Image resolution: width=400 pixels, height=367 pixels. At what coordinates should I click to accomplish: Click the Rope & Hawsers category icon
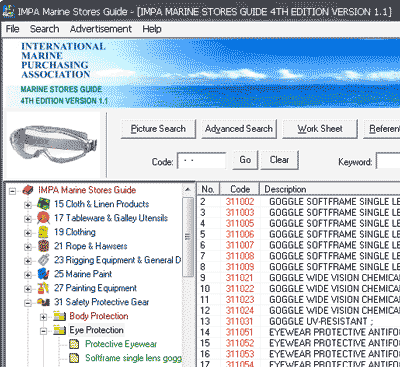(43, 246)
